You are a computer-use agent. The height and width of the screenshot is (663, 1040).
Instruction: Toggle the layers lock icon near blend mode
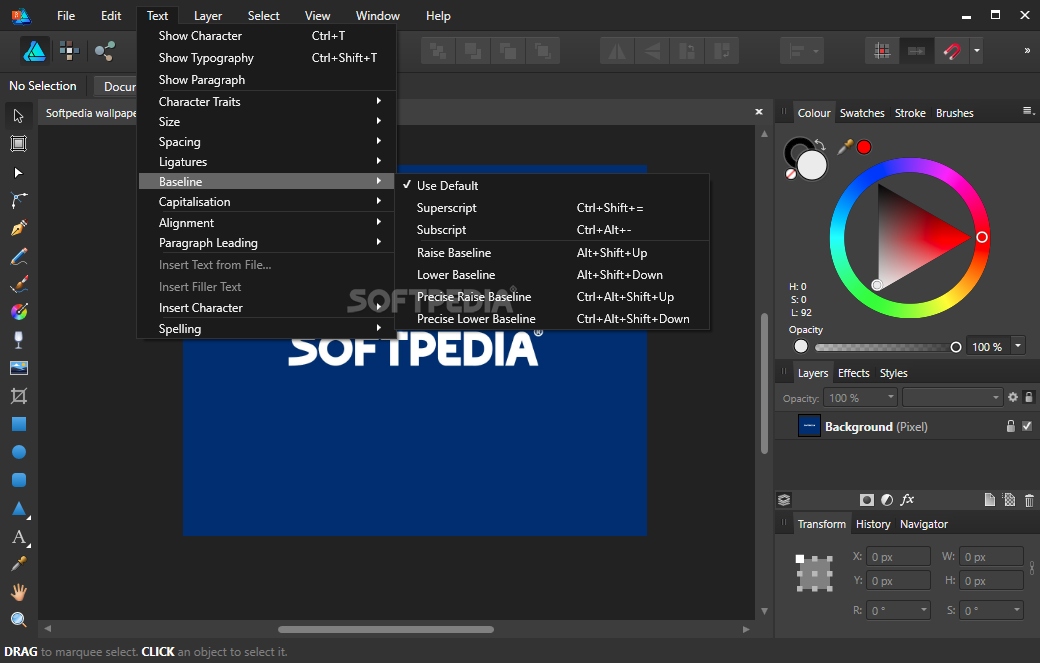pos(1029,397)
